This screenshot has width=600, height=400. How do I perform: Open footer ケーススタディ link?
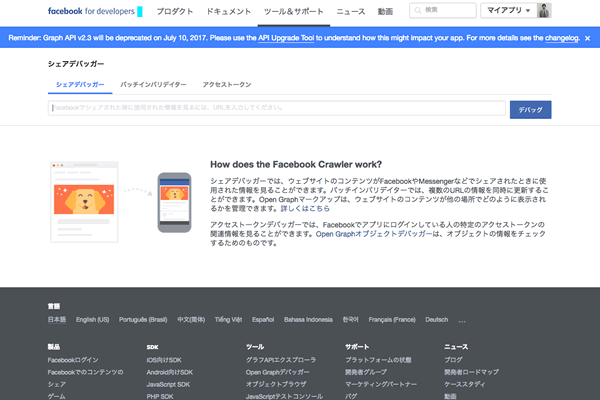[x=465, y=385]
